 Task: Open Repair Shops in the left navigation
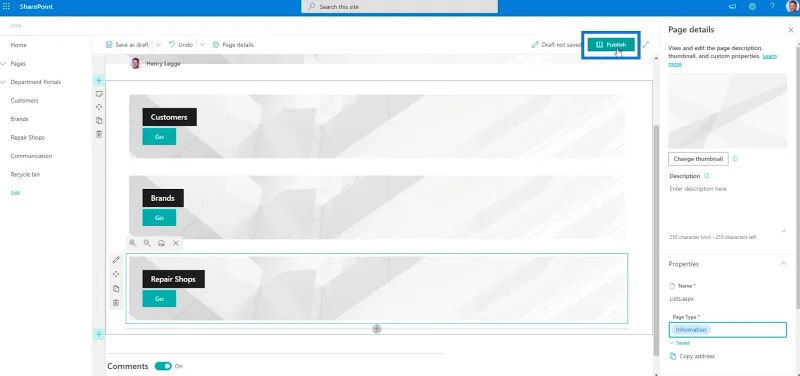28,138
